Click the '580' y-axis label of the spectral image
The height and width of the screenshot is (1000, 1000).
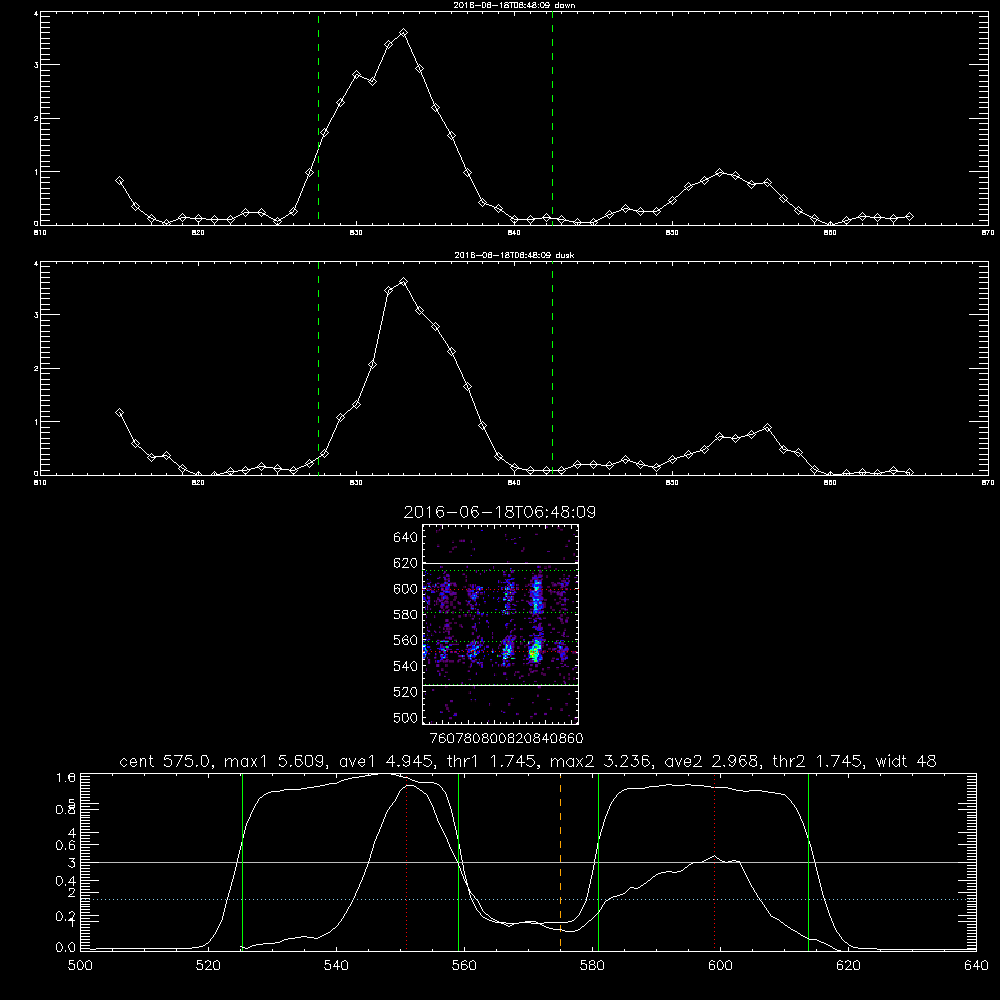[406, 615]
